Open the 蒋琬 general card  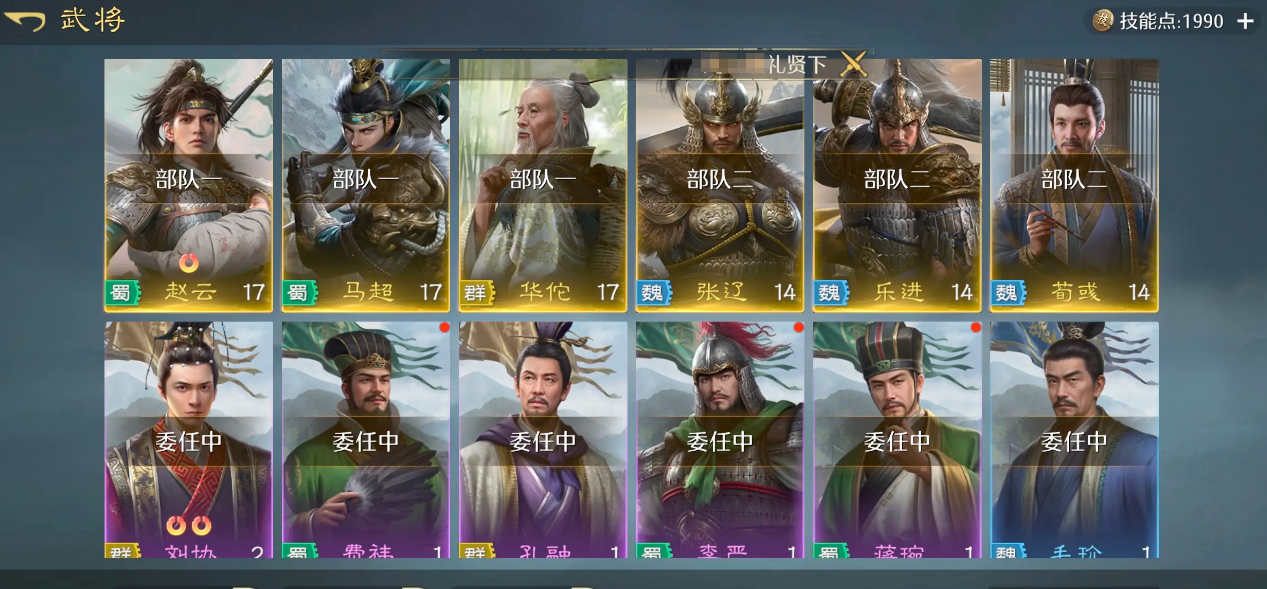(897, 440)
